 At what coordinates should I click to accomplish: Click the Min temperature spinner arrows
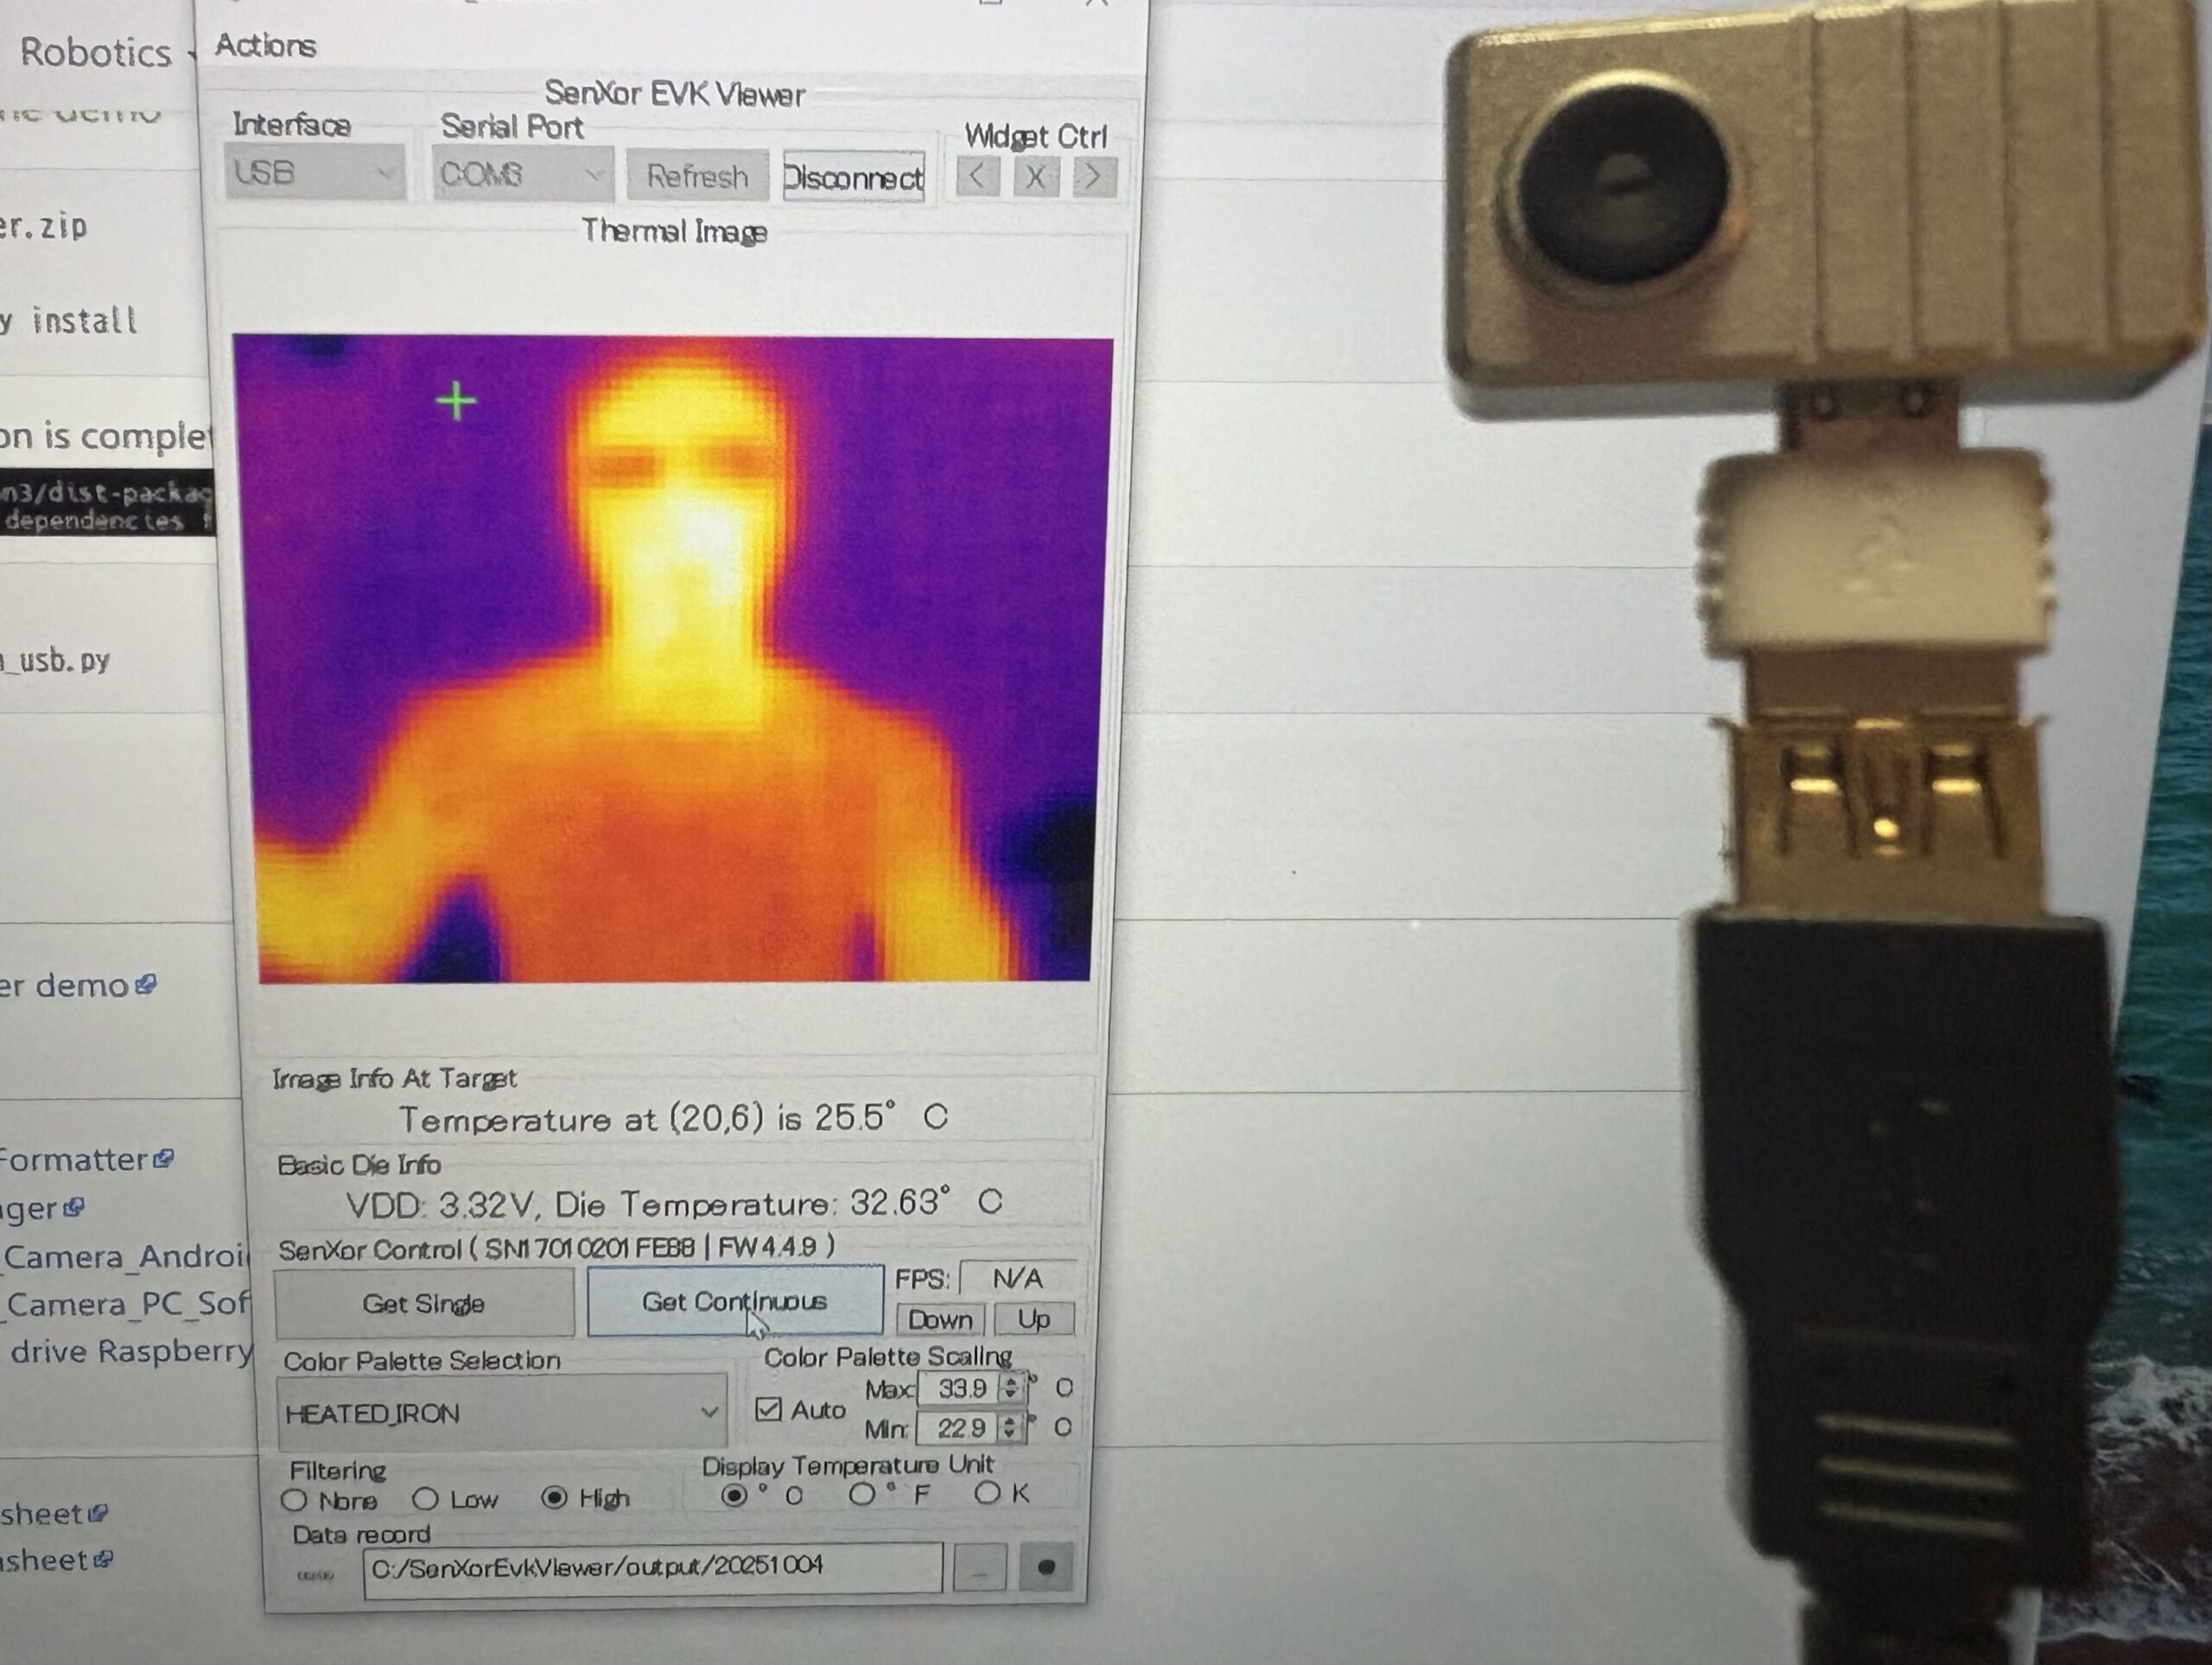coord(1009,1428)
